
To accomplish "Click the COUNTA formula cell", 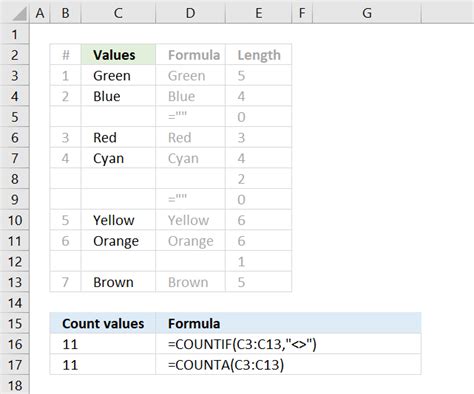I will click(288, 365).
